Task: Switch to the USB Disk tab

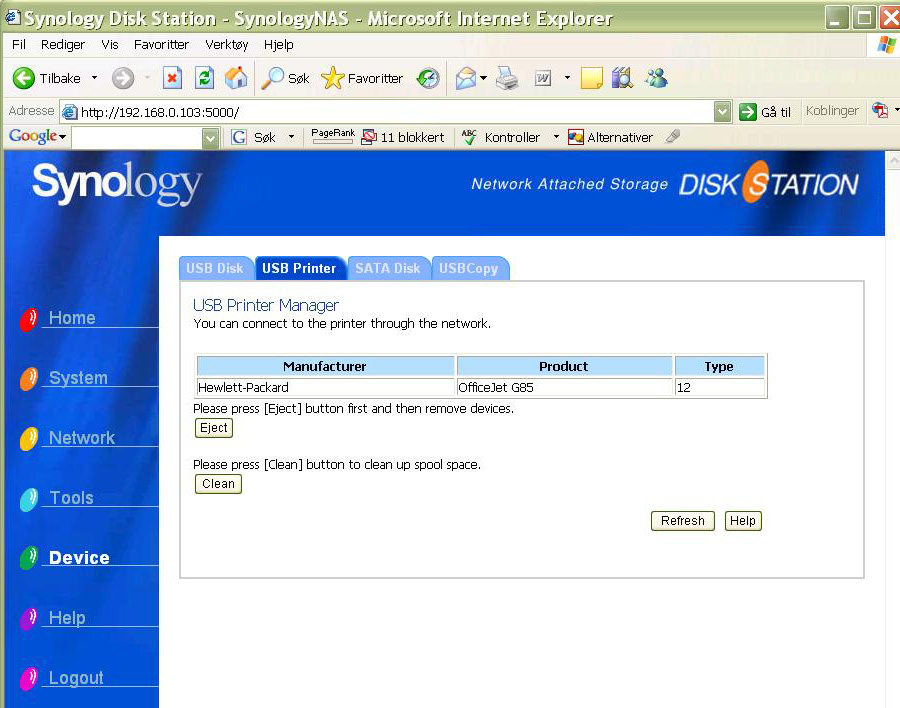Action: (x=215, y=268)
